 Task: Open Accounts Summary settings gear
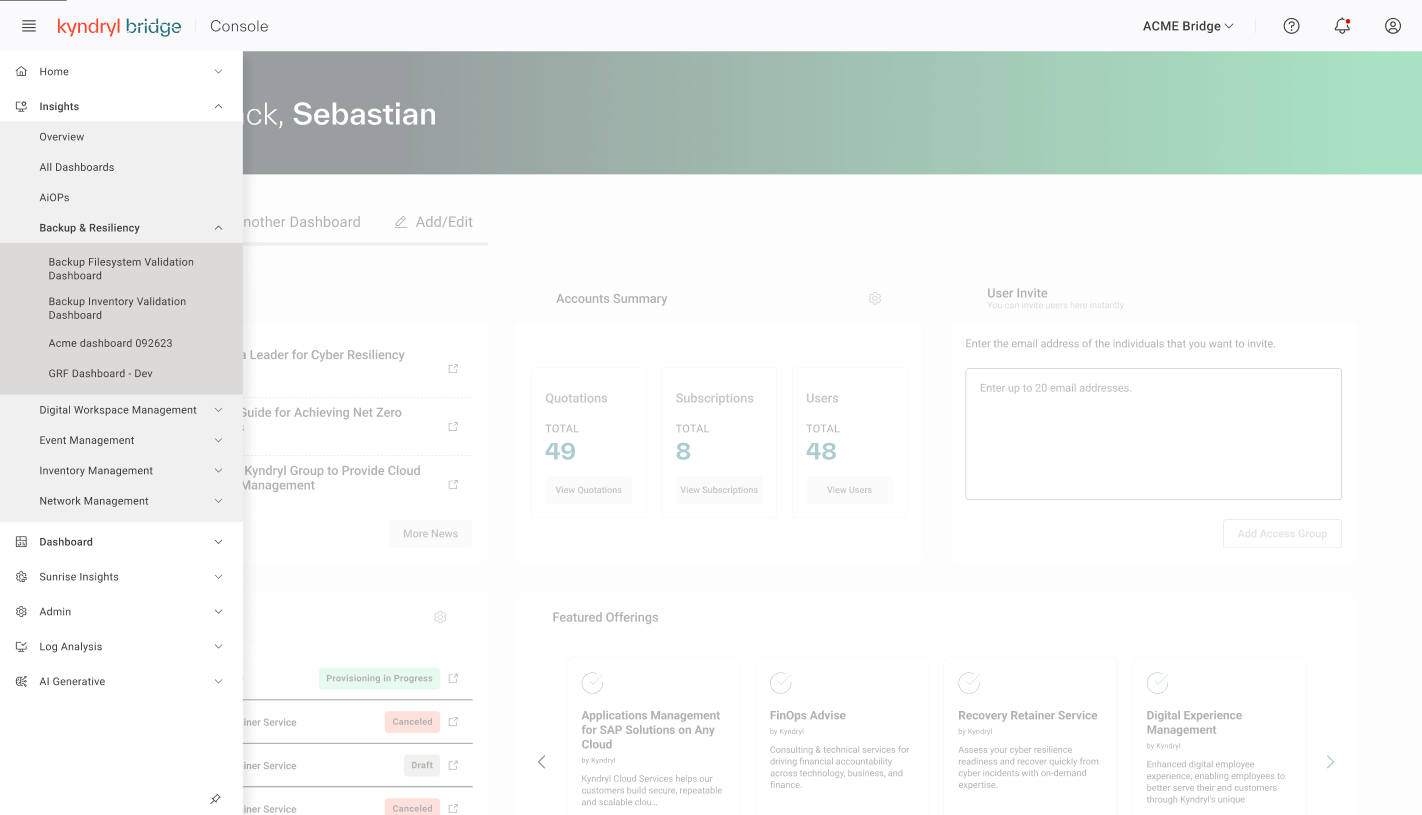point(875,298)
